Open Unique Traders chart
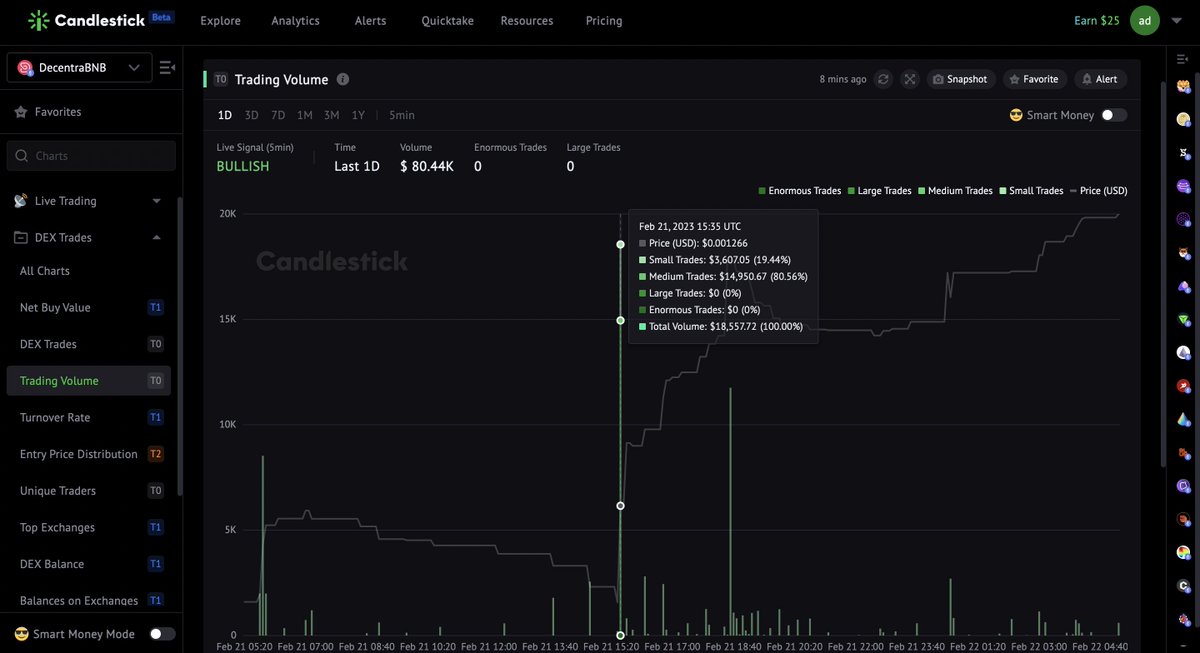The width and height of the screenshot is (1200, 653). tap(88, 491)
